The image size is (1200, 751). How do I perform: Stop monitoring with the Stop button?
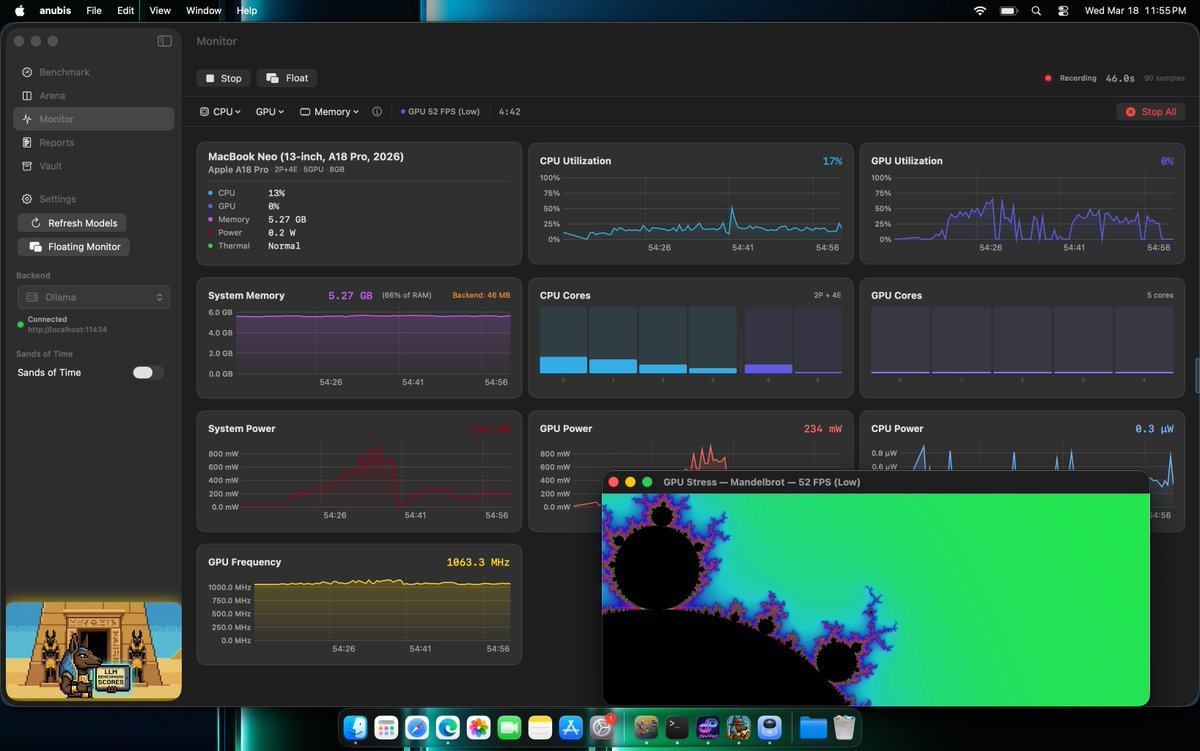point(223,78)
